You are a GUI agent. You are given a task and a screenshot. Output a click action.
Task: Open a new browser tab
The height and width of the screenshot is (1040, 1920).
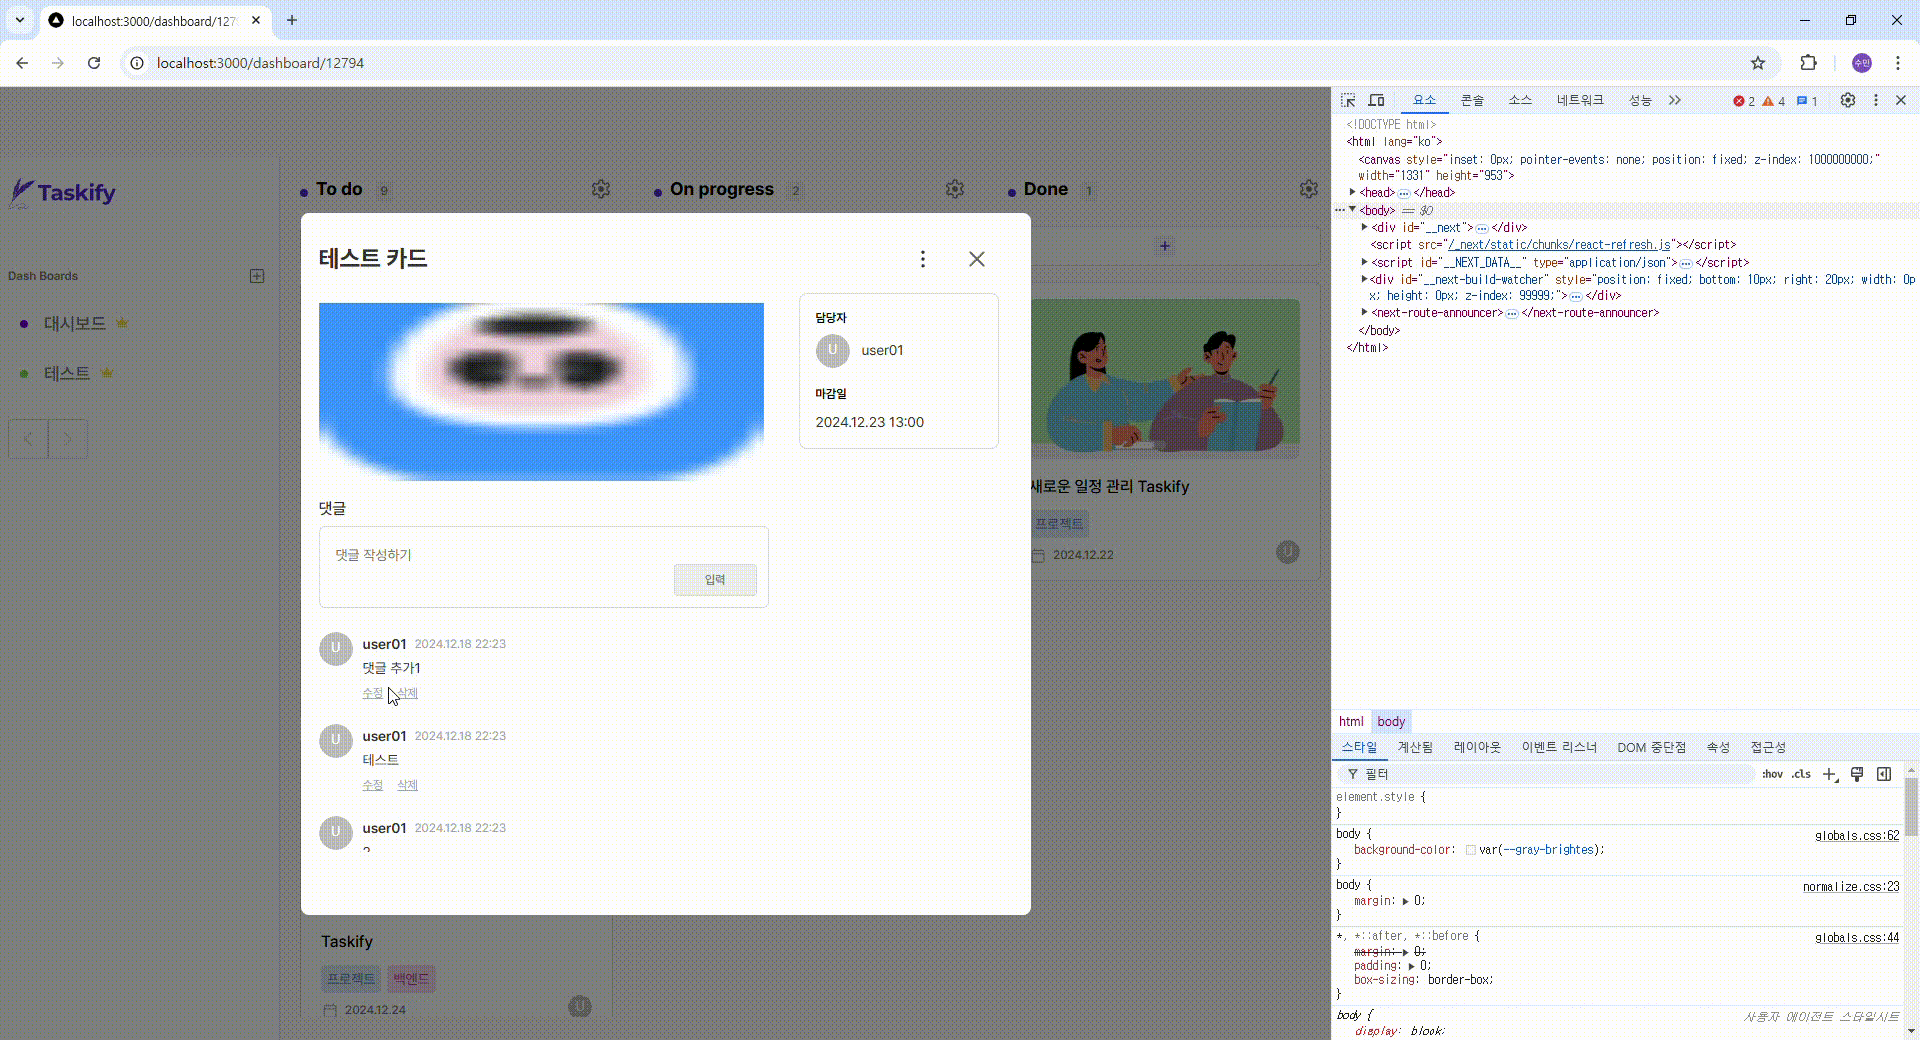coord(292,20)
